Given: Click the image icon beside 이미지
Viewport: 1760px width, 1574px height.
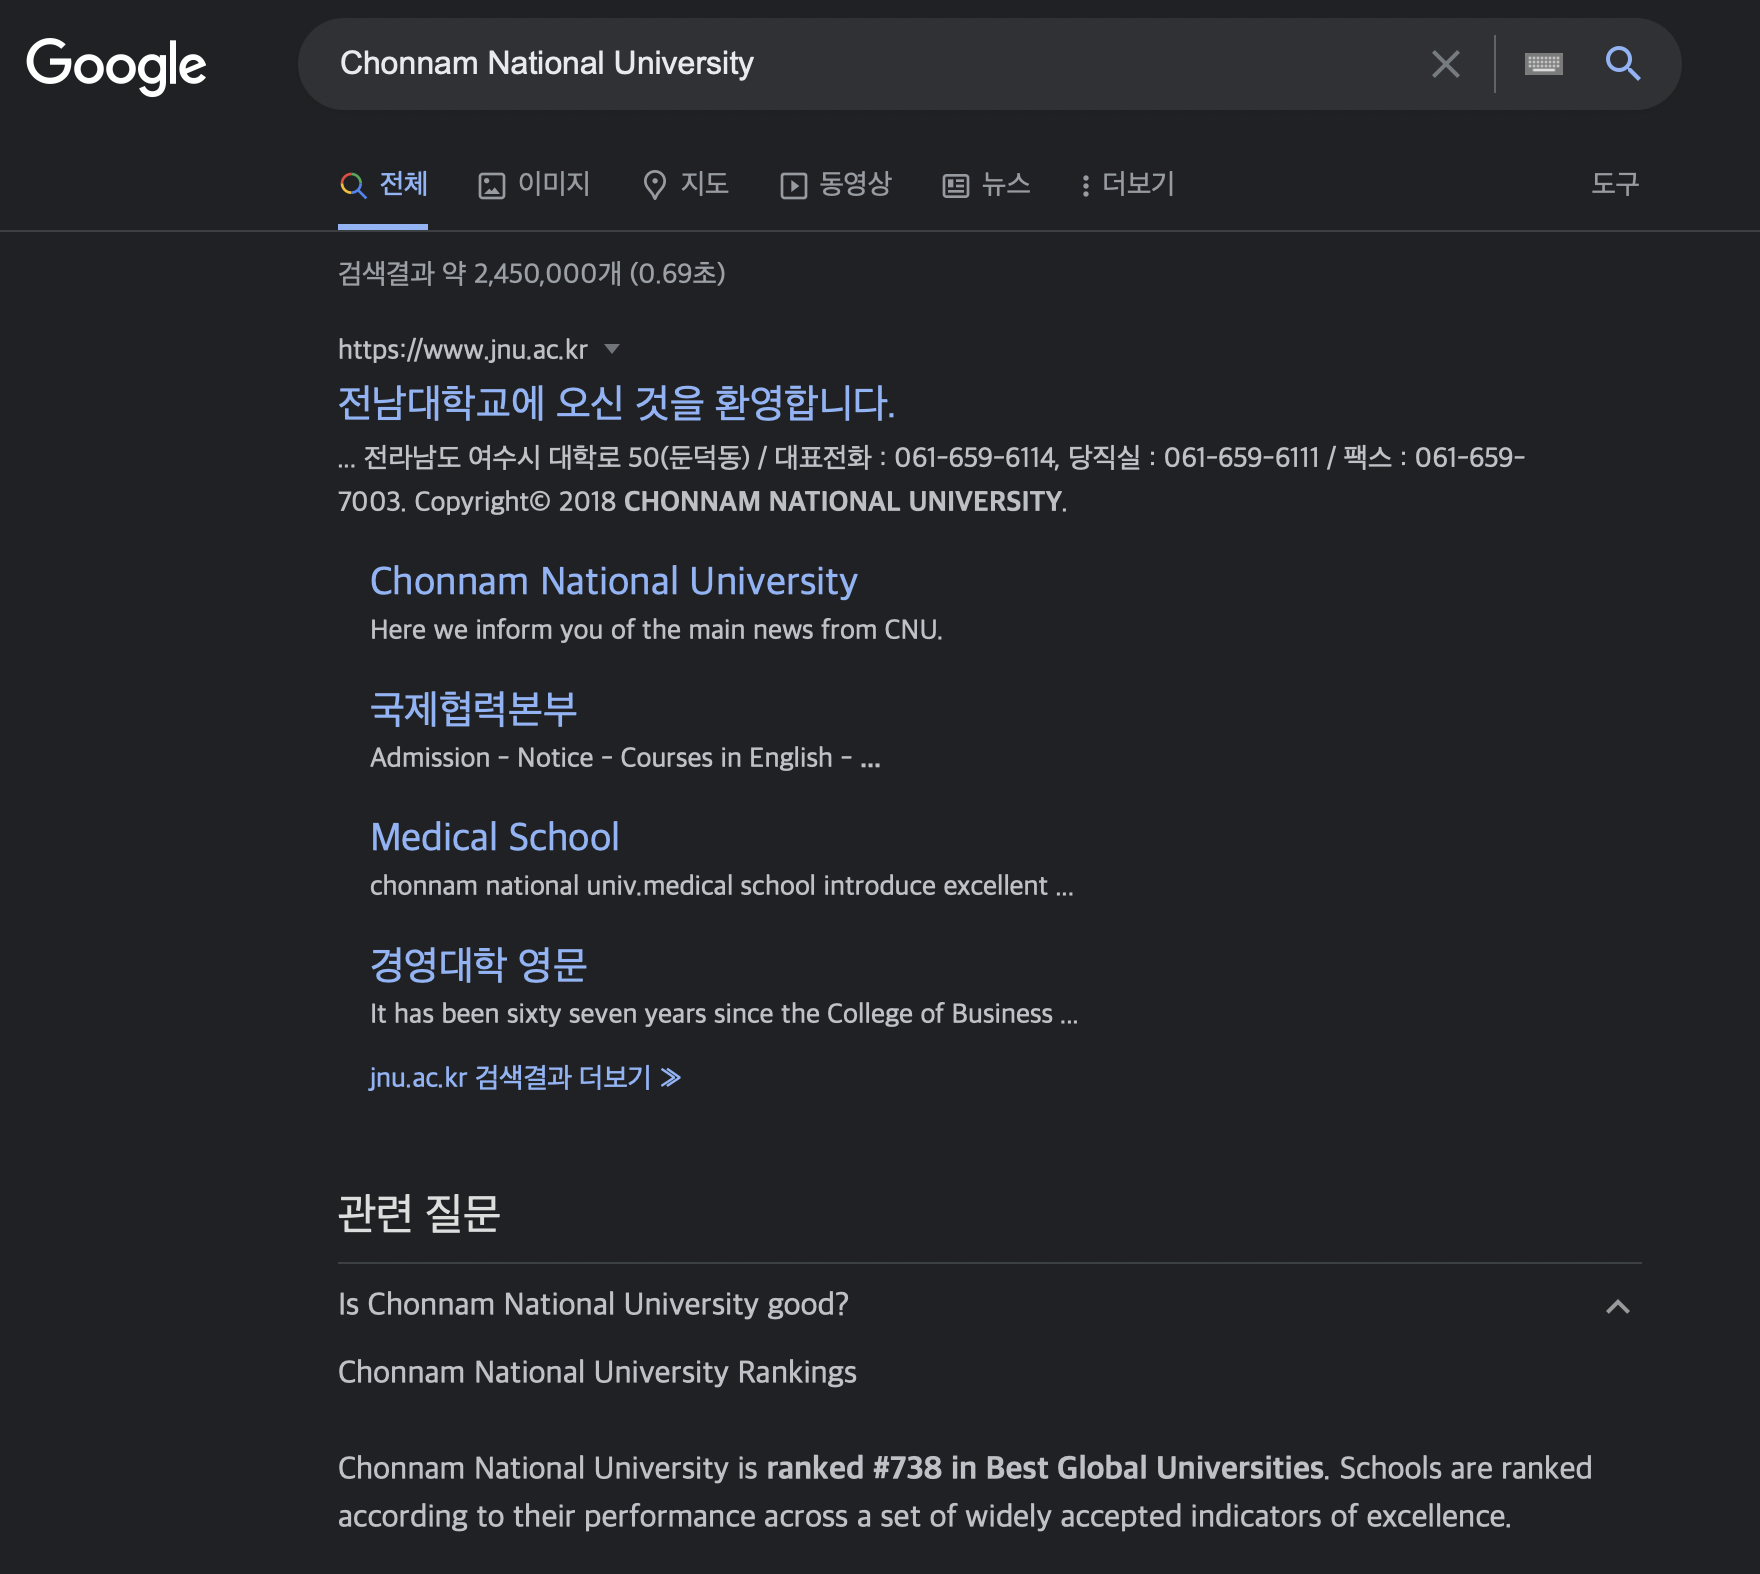Looking at the screenshot, I should pos(491,186).
